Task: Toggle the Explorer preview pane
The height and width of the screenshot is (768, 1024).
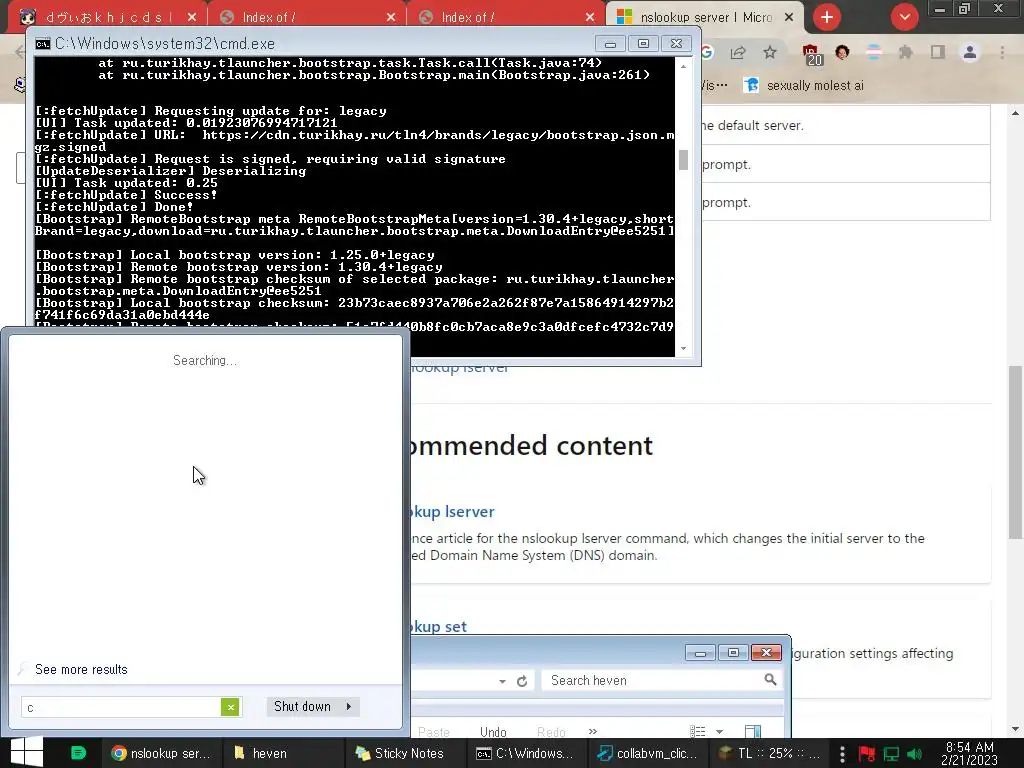Action: 752,731
